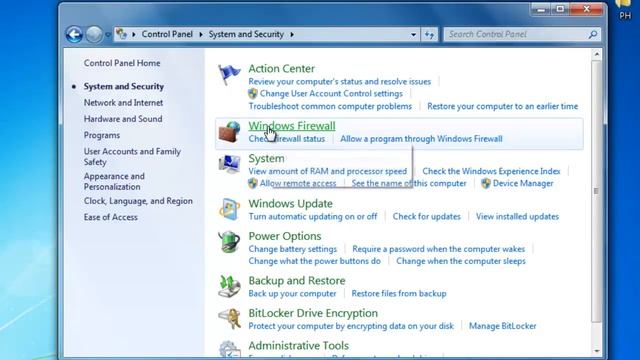640x360 pixels.
Task: Click the Windows Firewall brick wall icon
Action: [x=229, y=131]
